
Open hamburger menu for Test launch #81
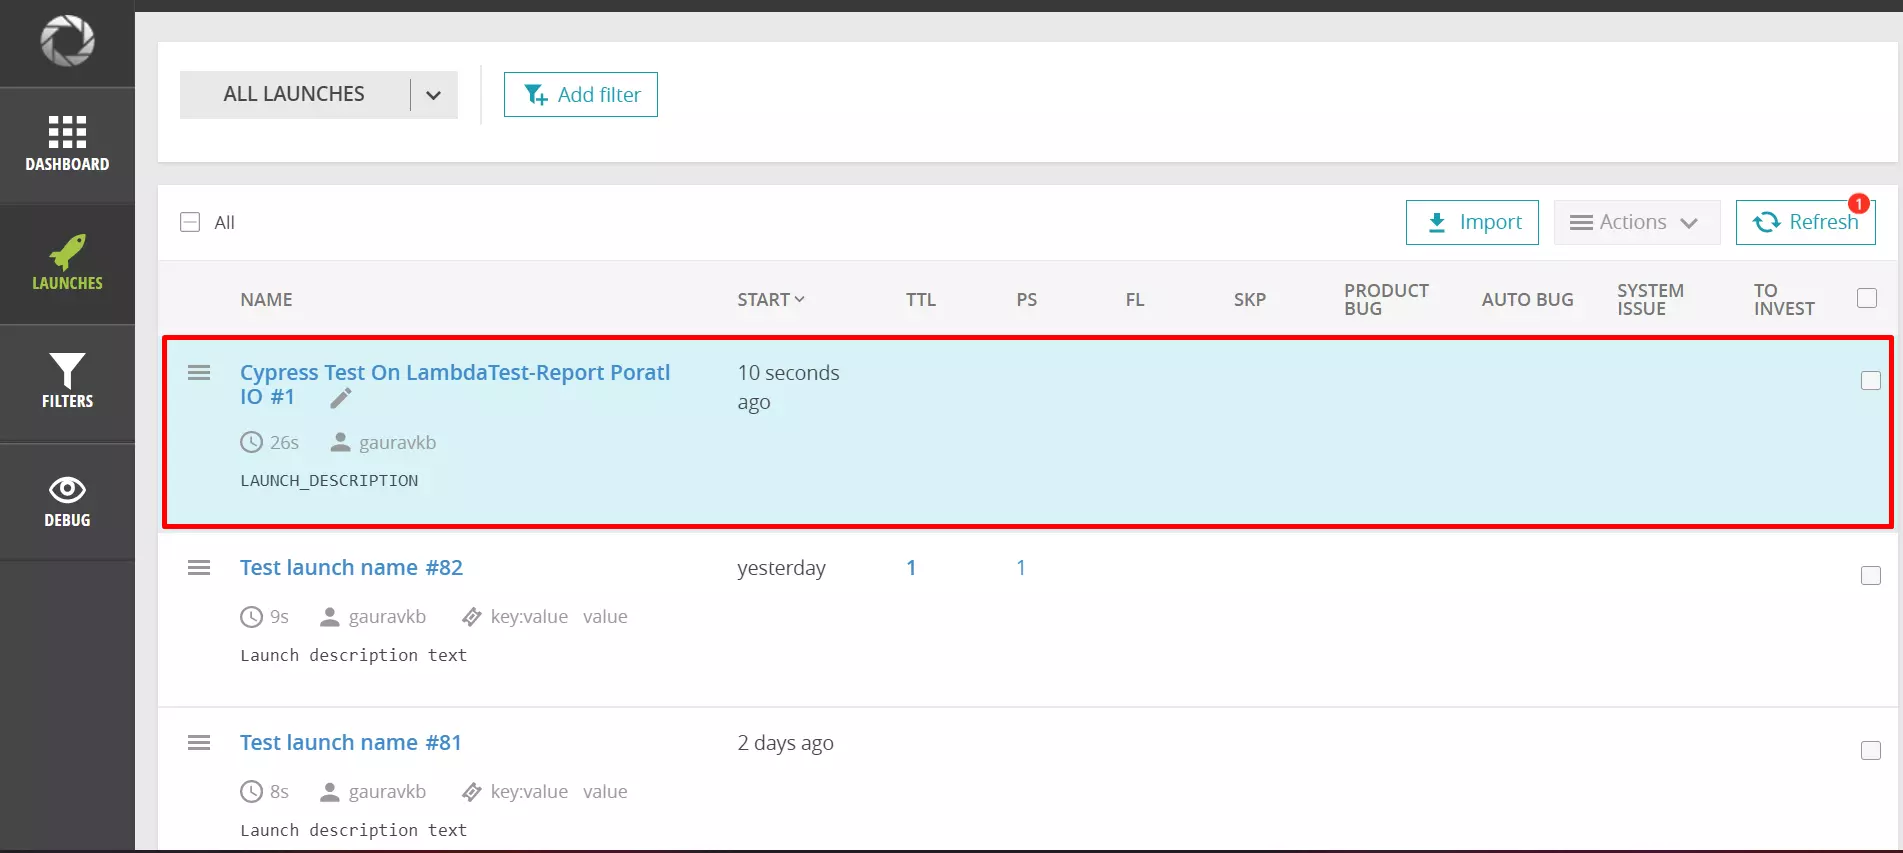coord(199,743)
